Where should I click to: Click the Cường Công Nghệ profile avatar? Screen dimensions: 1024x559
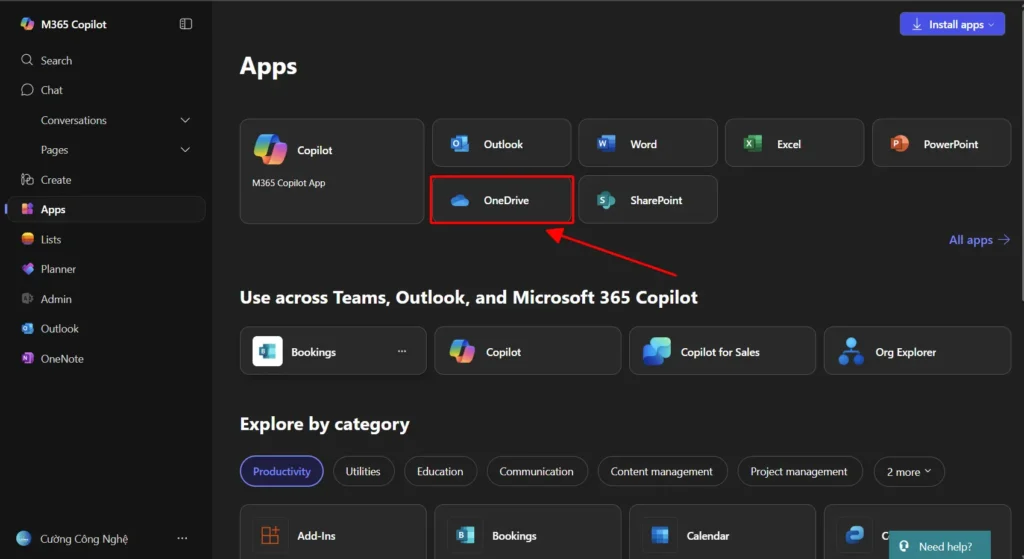24,538
